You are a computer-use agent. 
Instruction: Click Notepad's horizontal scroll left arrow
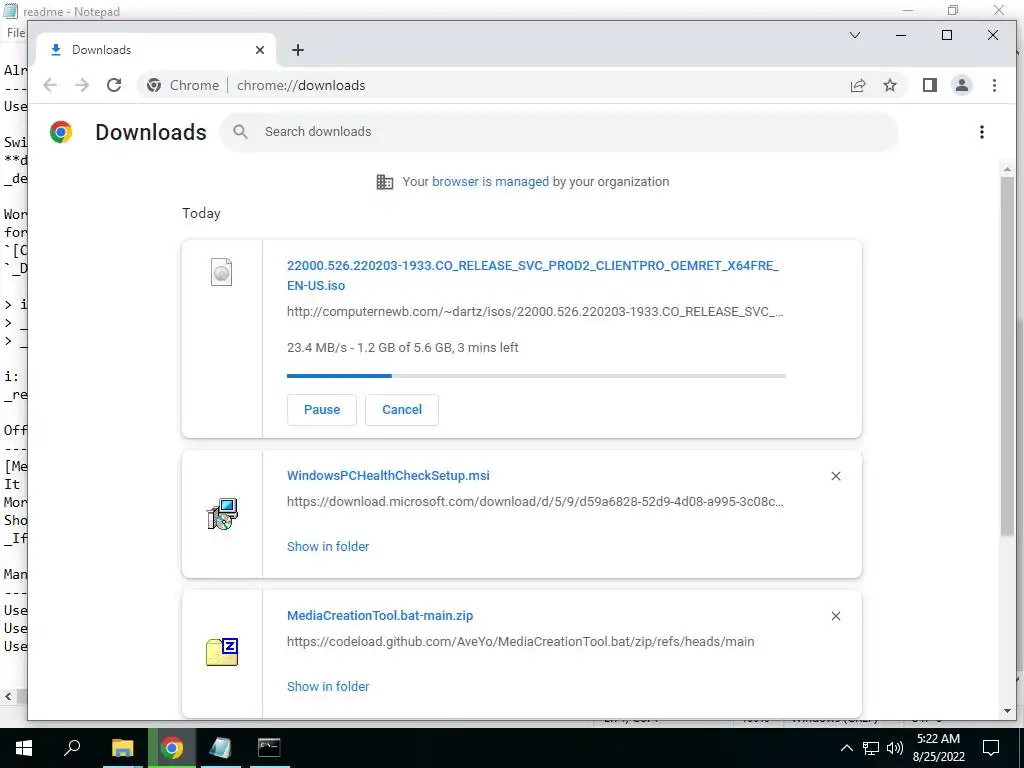pyautogui.click(x=8, y=696)
